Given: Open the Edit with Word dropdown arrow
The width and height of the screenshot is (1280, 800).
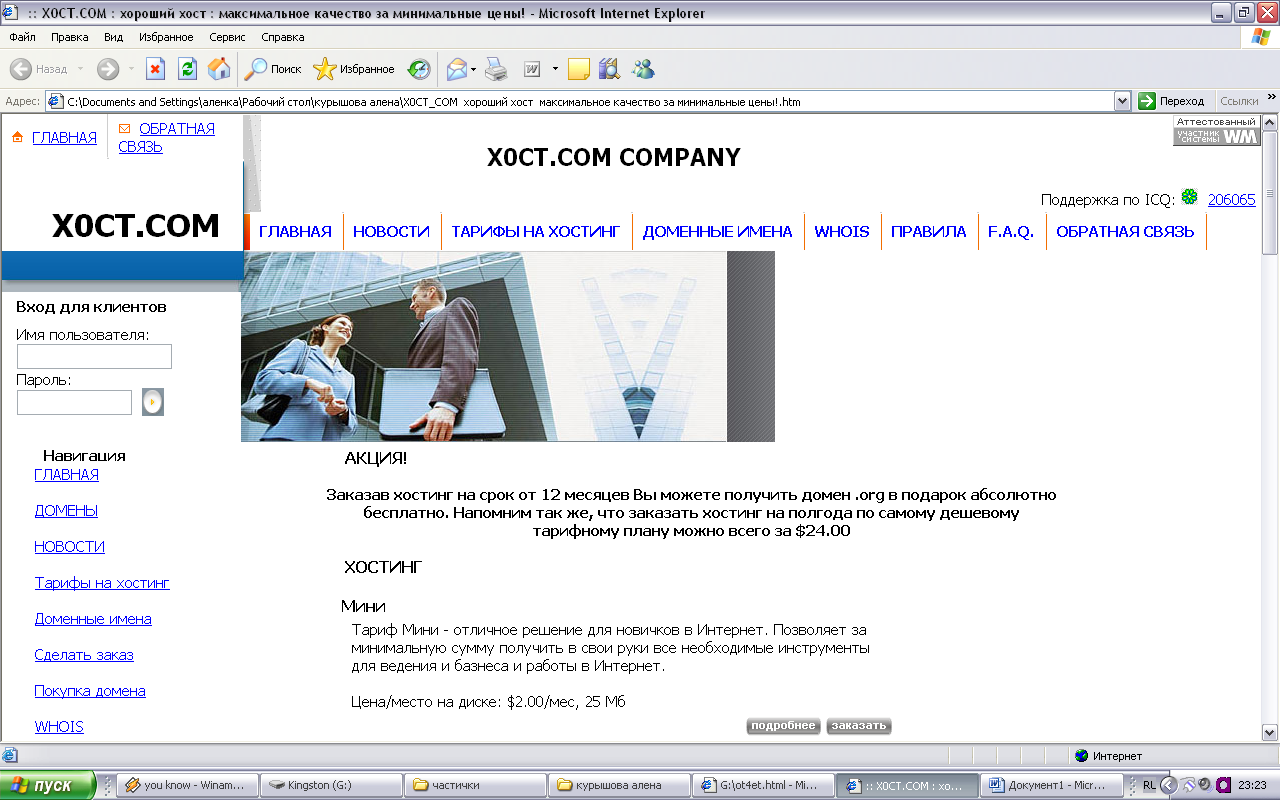Looking at the screenshot, I should coord(555,69).
